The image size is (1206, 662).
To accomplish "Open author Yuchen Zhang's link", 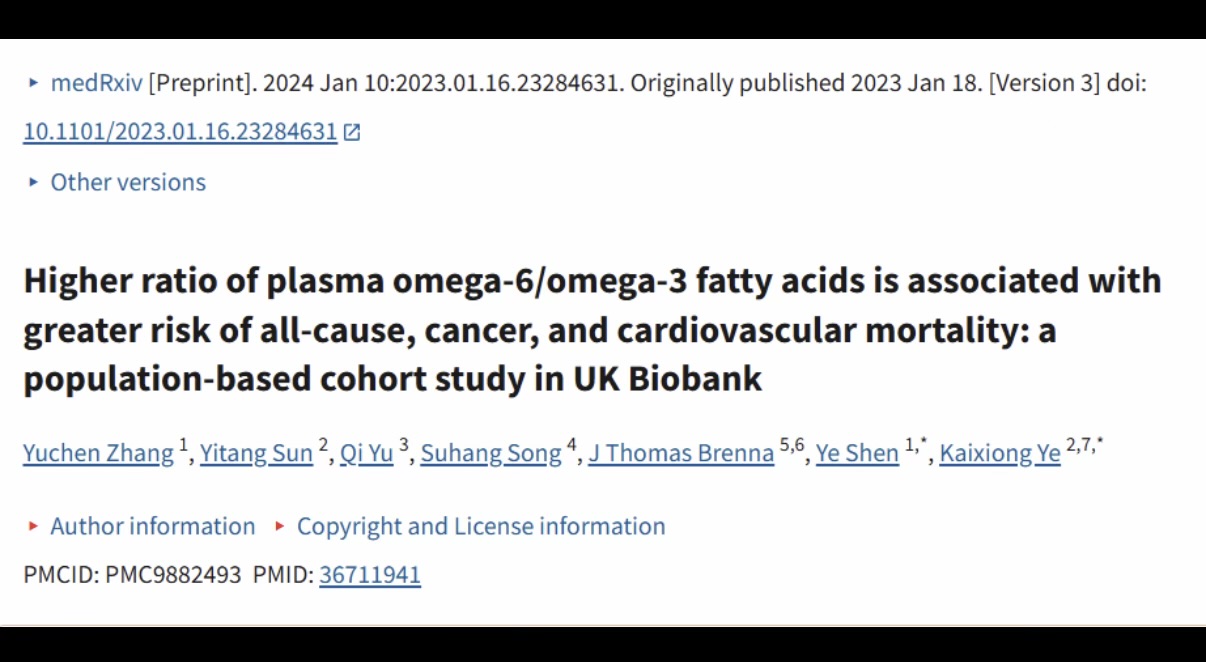I will click(x=98, y=453).
